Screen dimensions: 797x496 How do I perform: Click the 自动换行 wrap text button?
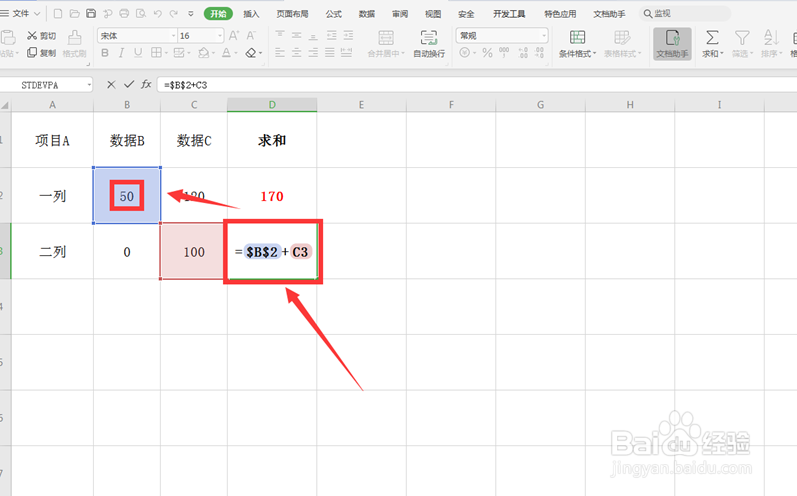point(429,44)
